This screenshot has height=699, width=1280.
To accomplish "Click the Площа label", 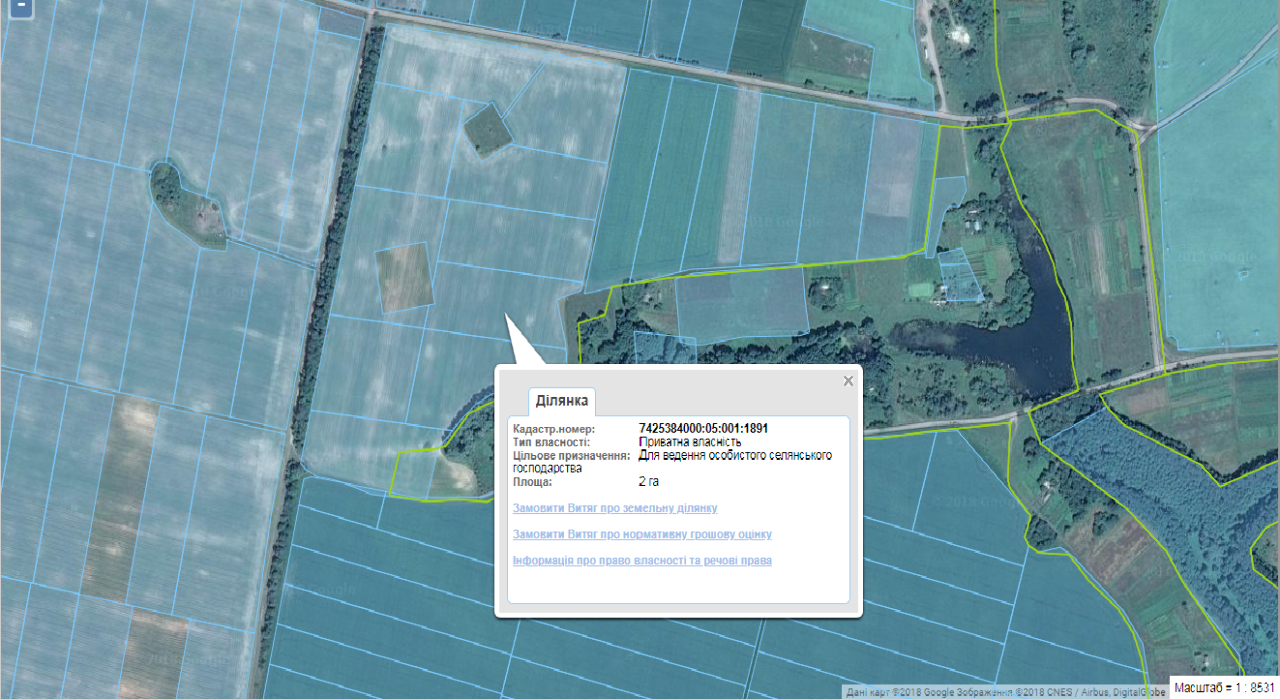I will pos(532,482).
